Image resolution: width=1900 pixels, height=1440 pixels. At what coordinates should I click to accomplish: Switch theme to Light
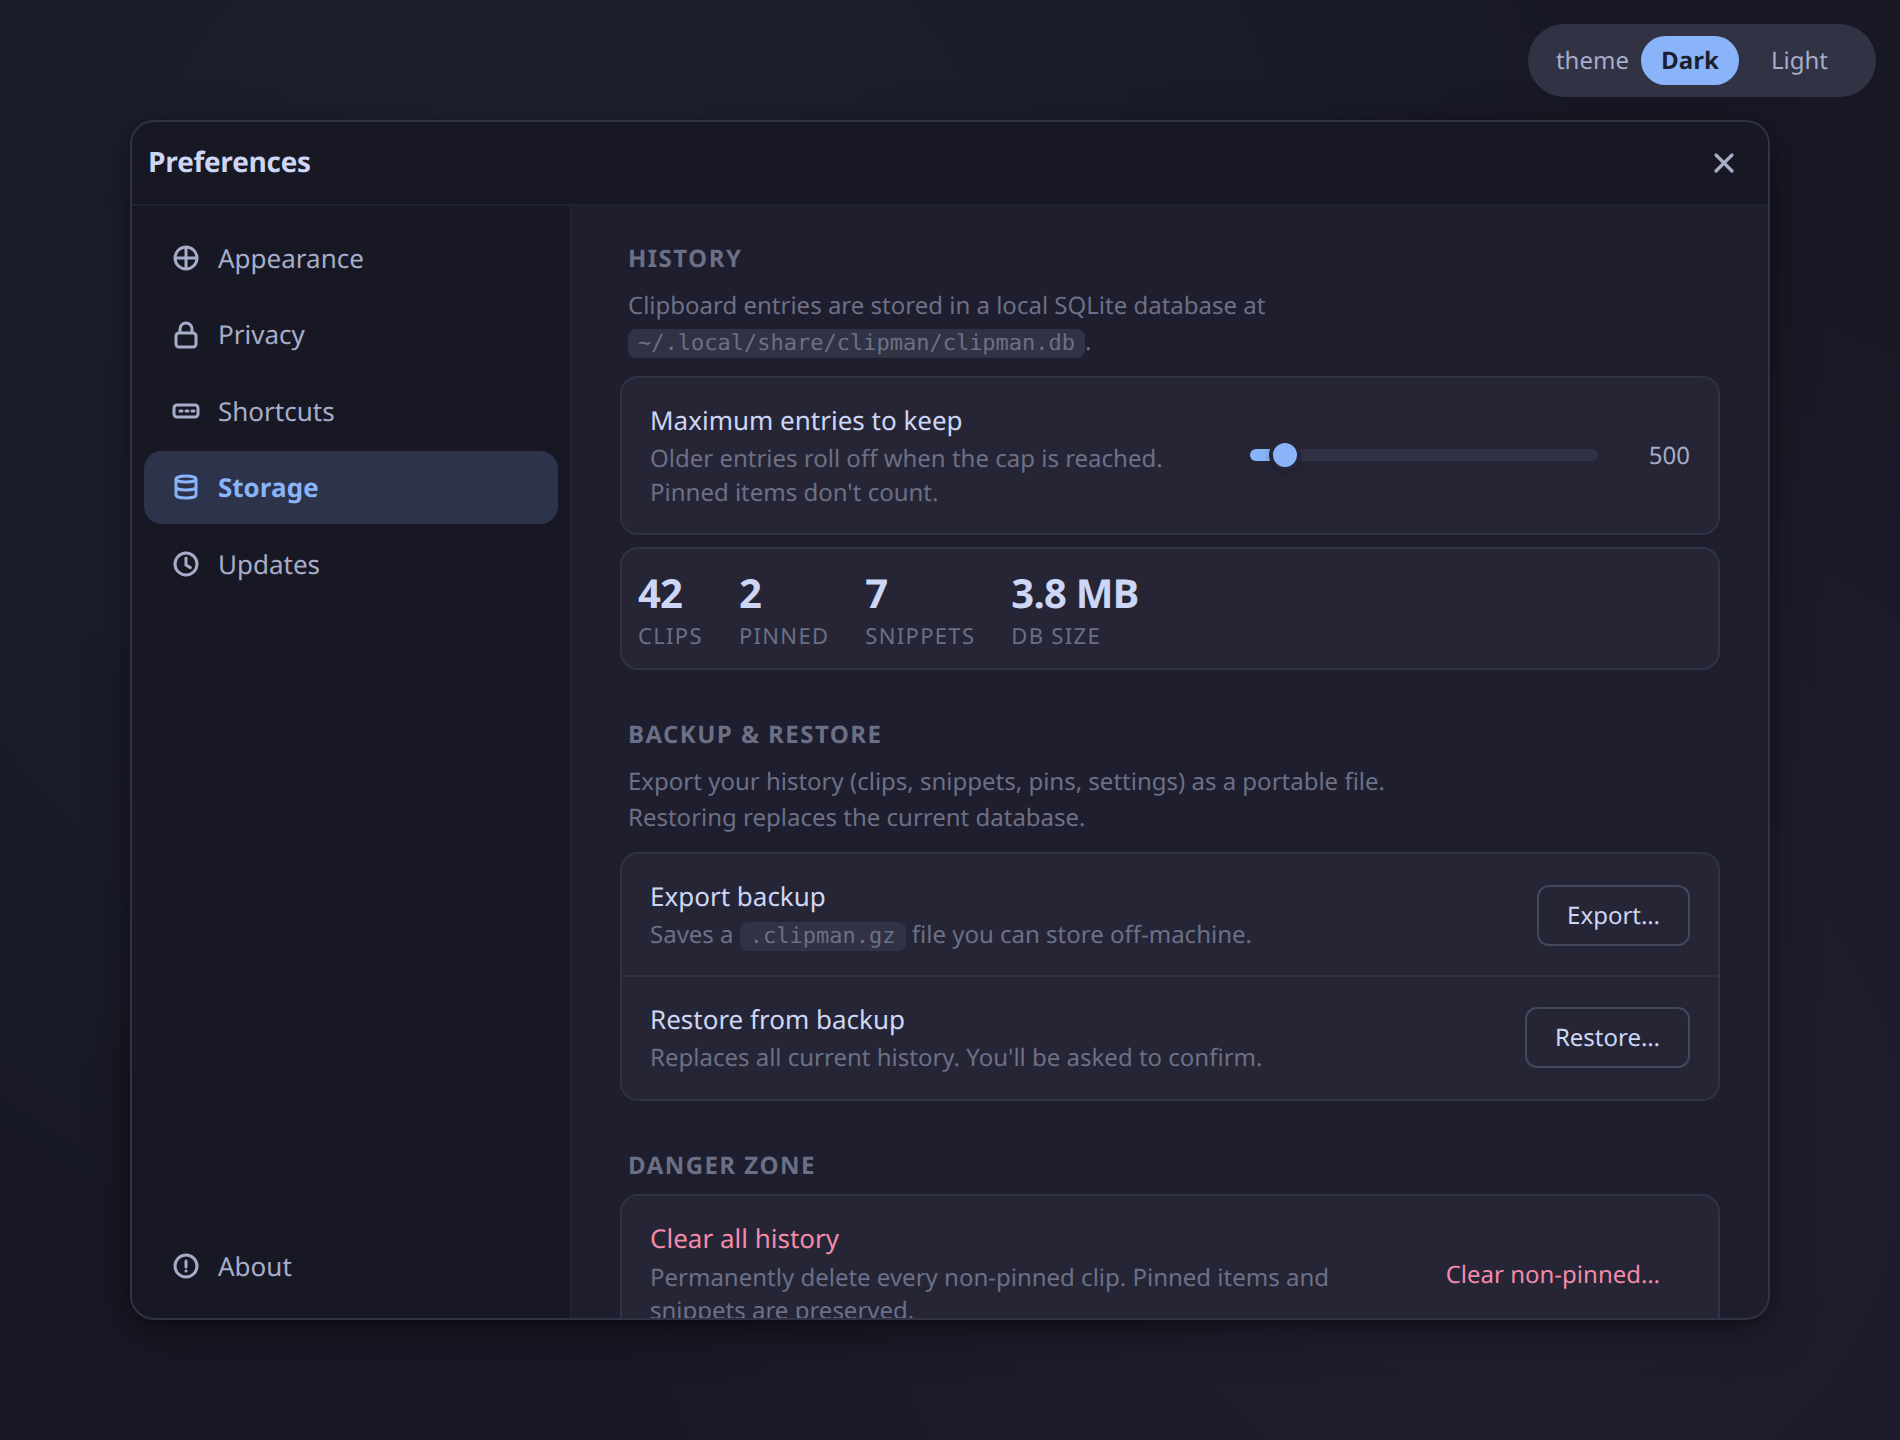[1799, 61]
